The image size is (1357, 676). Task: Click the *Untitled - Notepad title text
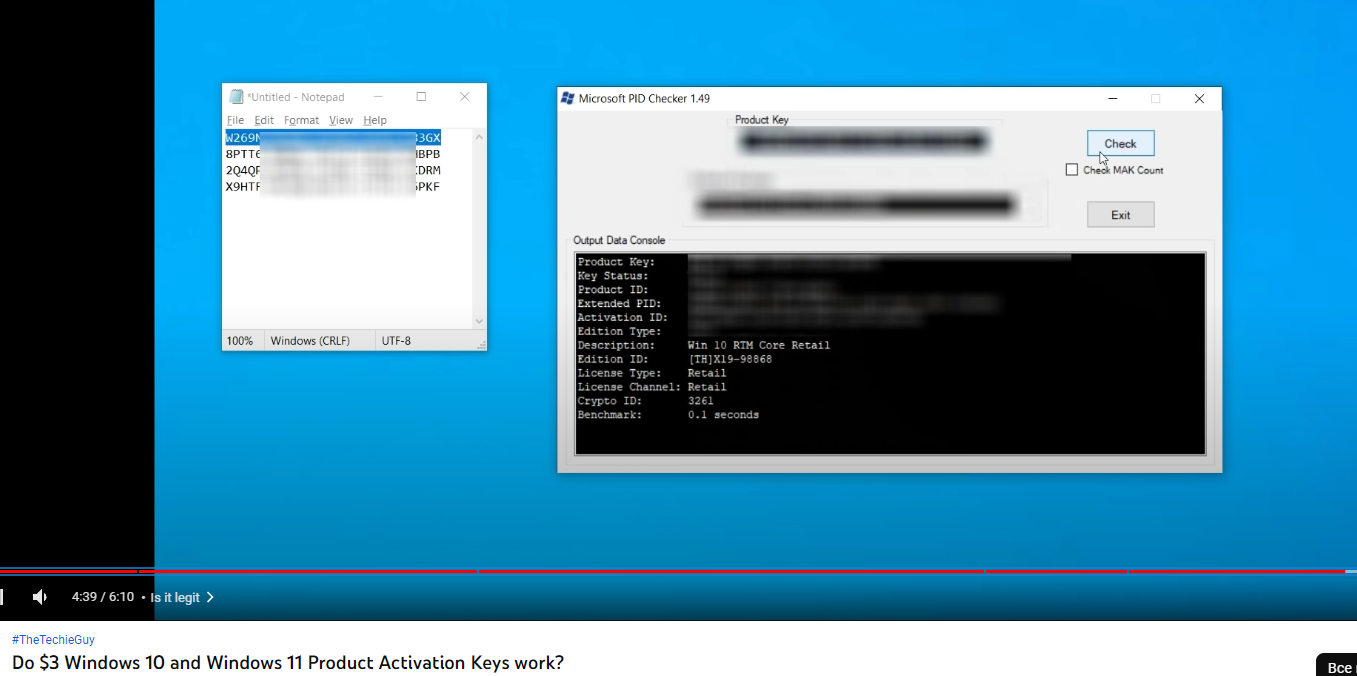296,97
